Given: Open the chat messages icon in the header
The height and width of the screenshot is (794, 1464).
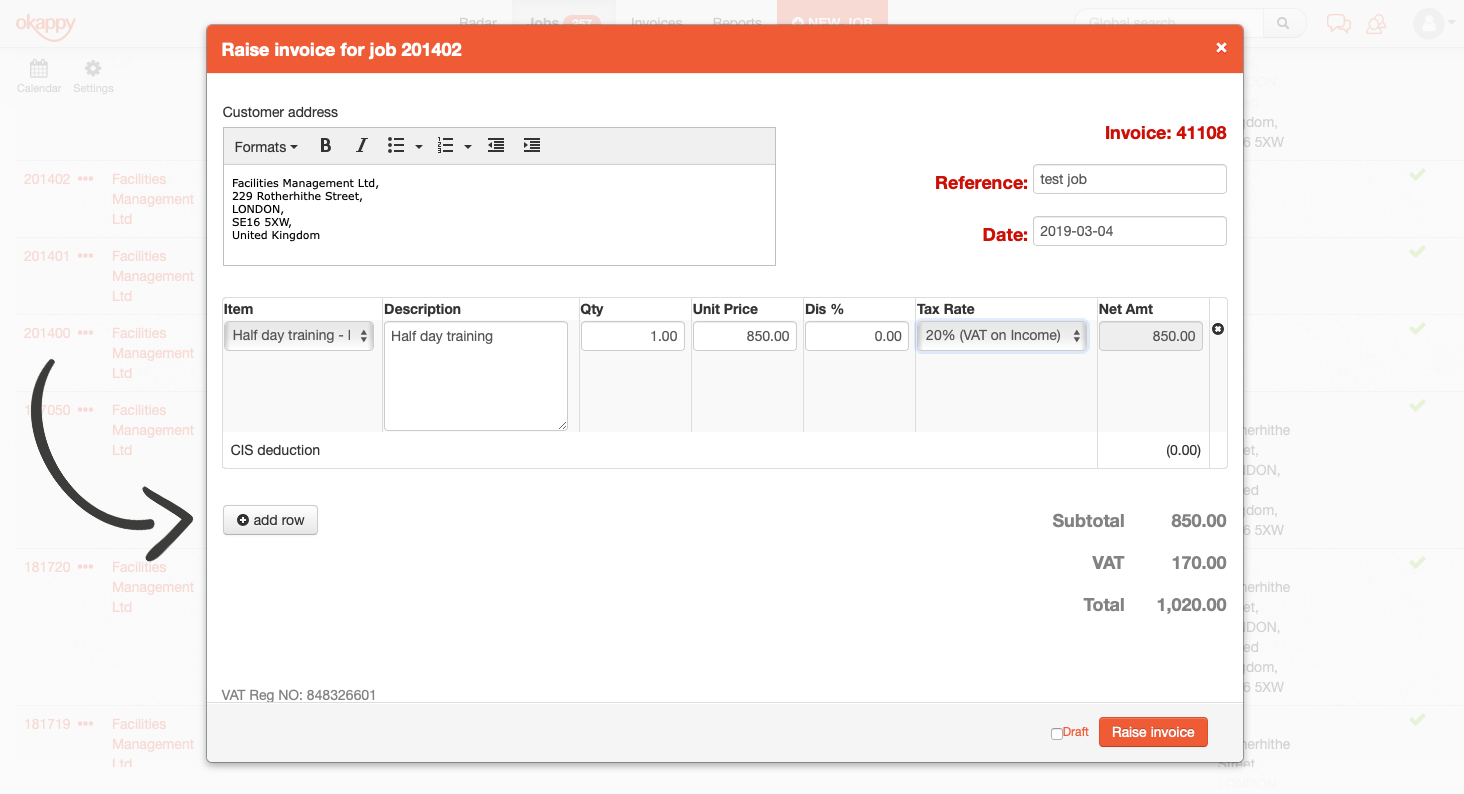Looking at the screenshot, I should [x=1338, y=23].
